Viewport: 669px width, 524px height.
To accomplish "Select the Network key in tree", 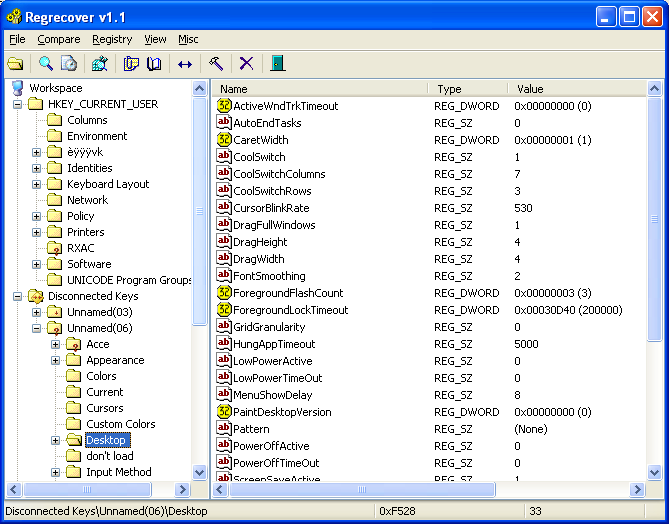I will click(87, 200).
